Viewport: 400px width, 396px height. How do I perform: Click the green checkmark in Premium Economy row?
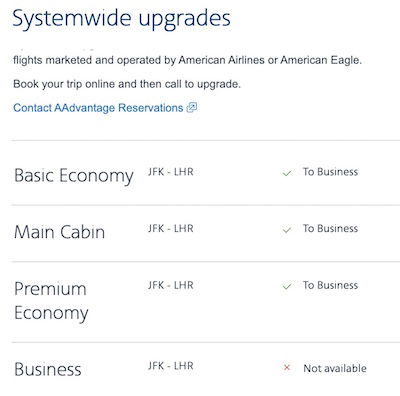[x=287, y=286]
